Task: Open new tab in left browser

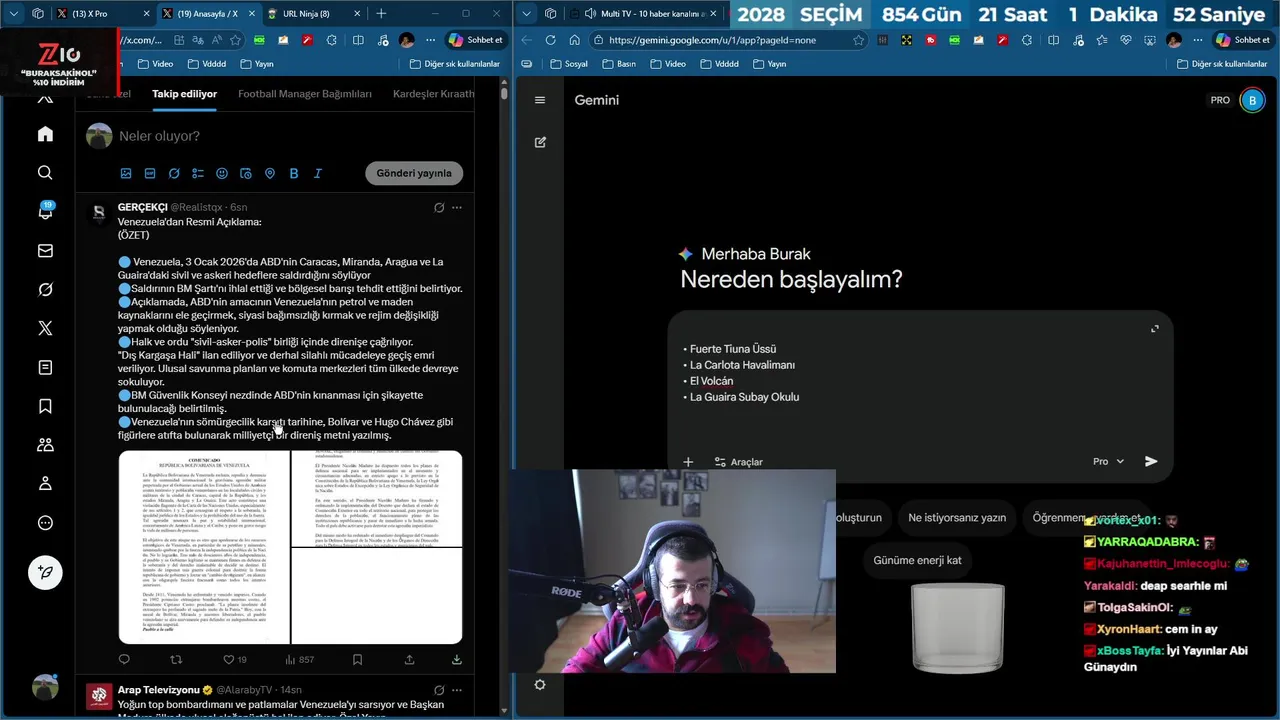Action: pyautogui.click(x=381, y=14)
